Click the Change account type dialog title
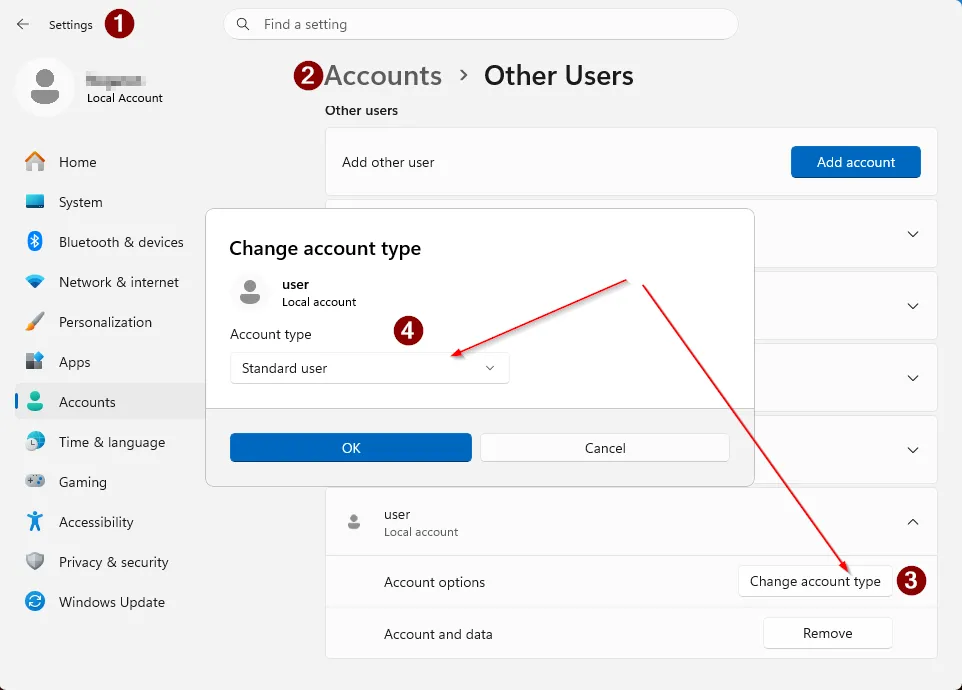The image size is (962, 690). (x=325, y=248)
